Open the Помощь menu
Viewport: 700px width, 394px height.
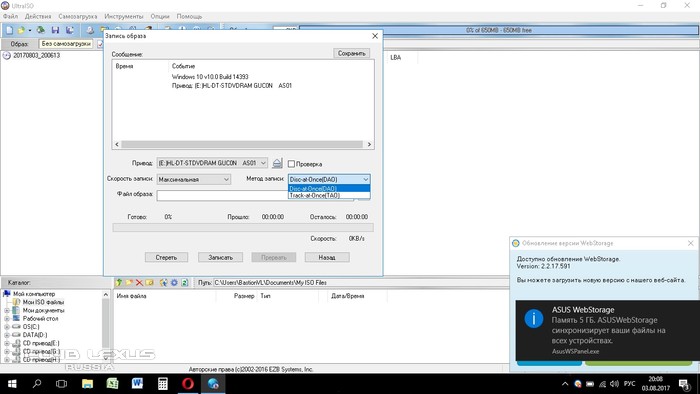point(189,16)
